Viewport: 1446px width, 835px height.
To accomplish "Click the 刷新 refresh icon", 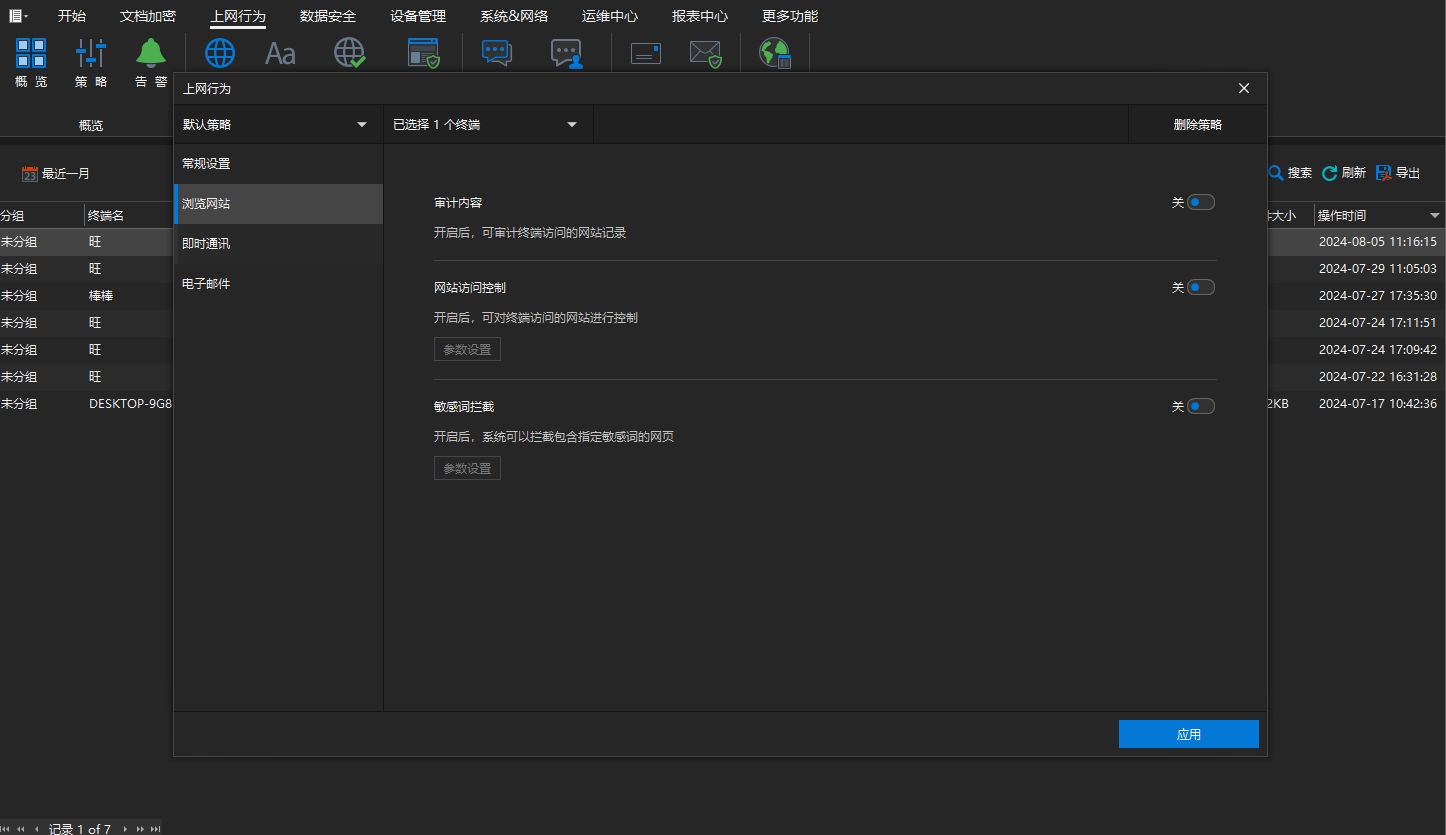I will click(1330, 173).
